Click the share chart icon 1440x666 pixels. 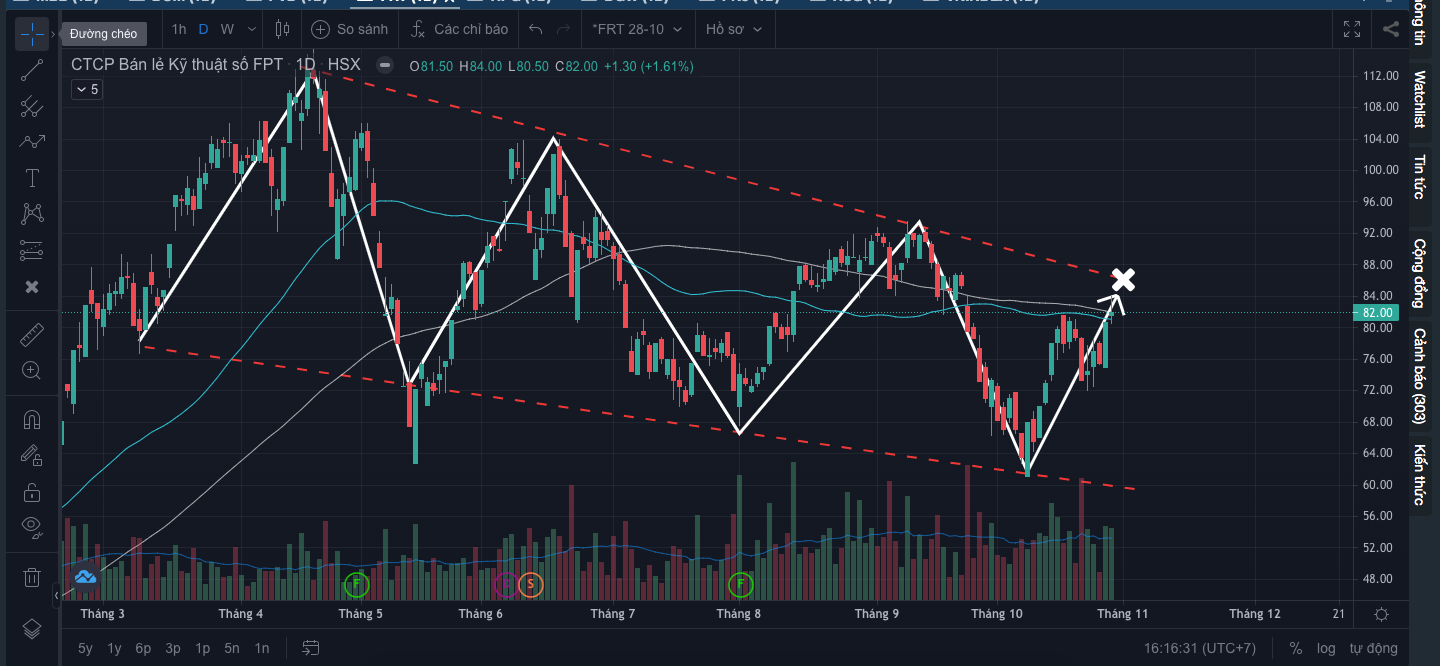coord(1391,29)
